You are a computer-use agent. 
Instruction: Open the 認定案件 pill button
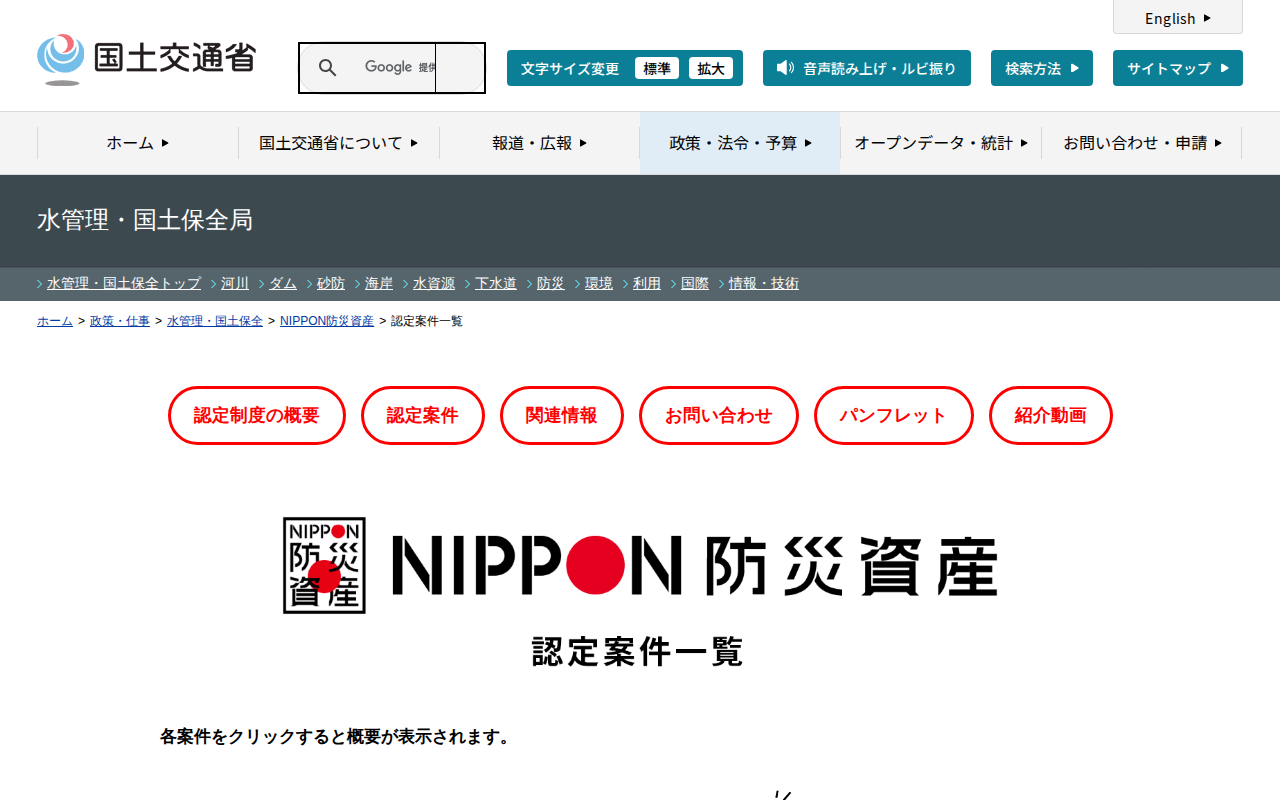point(423,415)
